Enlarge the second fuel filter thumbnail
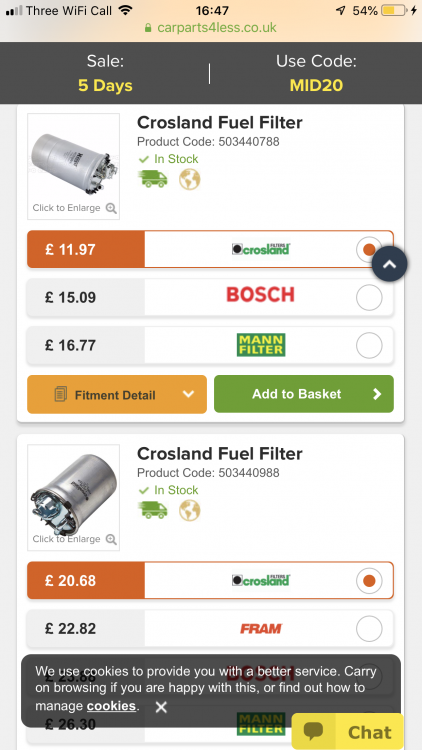This screenshot has height=750, width=422. [x=74, y=497]
